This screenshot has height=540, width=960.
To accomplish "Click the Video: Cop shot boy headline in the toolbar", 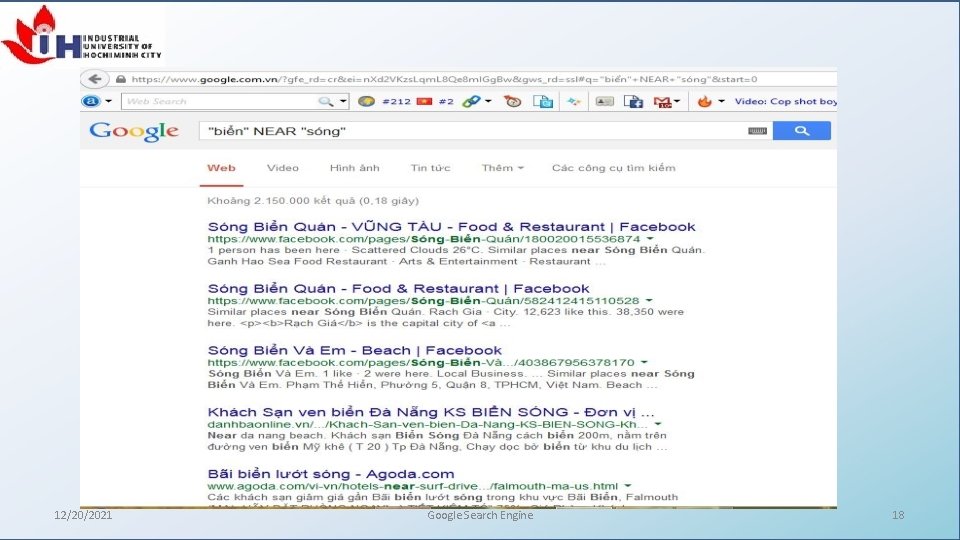I will pyautogui.click(x=786, y=101).
